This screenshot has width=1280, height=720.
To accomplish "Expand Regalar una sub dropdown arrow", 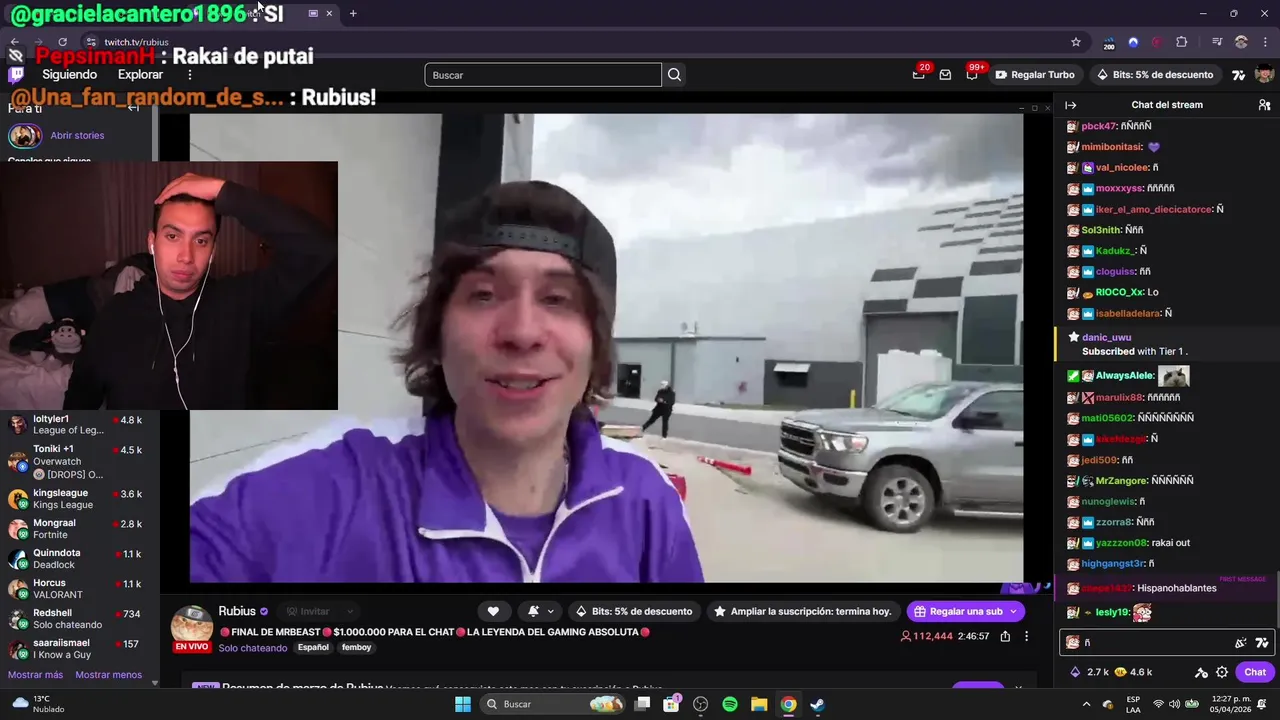I will click(1013, 611).
